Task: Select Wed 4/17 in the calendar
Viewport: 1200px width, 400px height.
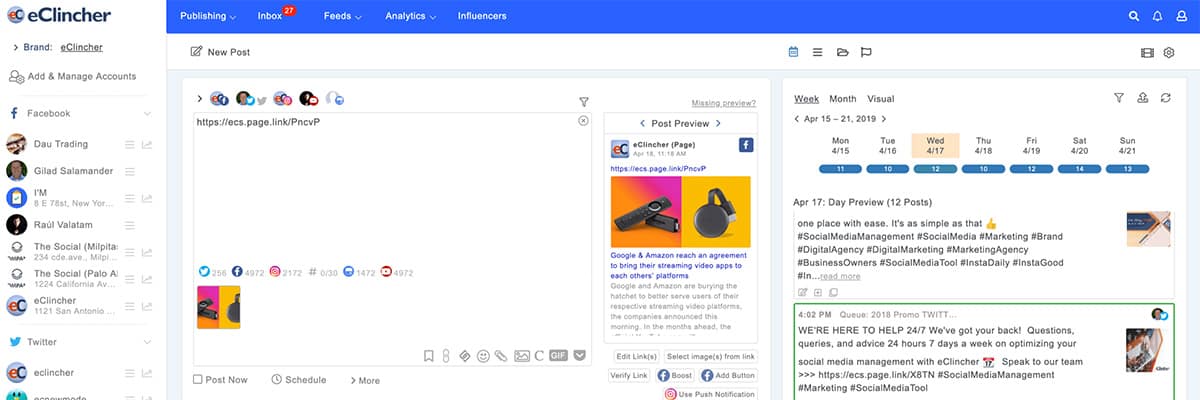Action: click(x=935, y=146)
